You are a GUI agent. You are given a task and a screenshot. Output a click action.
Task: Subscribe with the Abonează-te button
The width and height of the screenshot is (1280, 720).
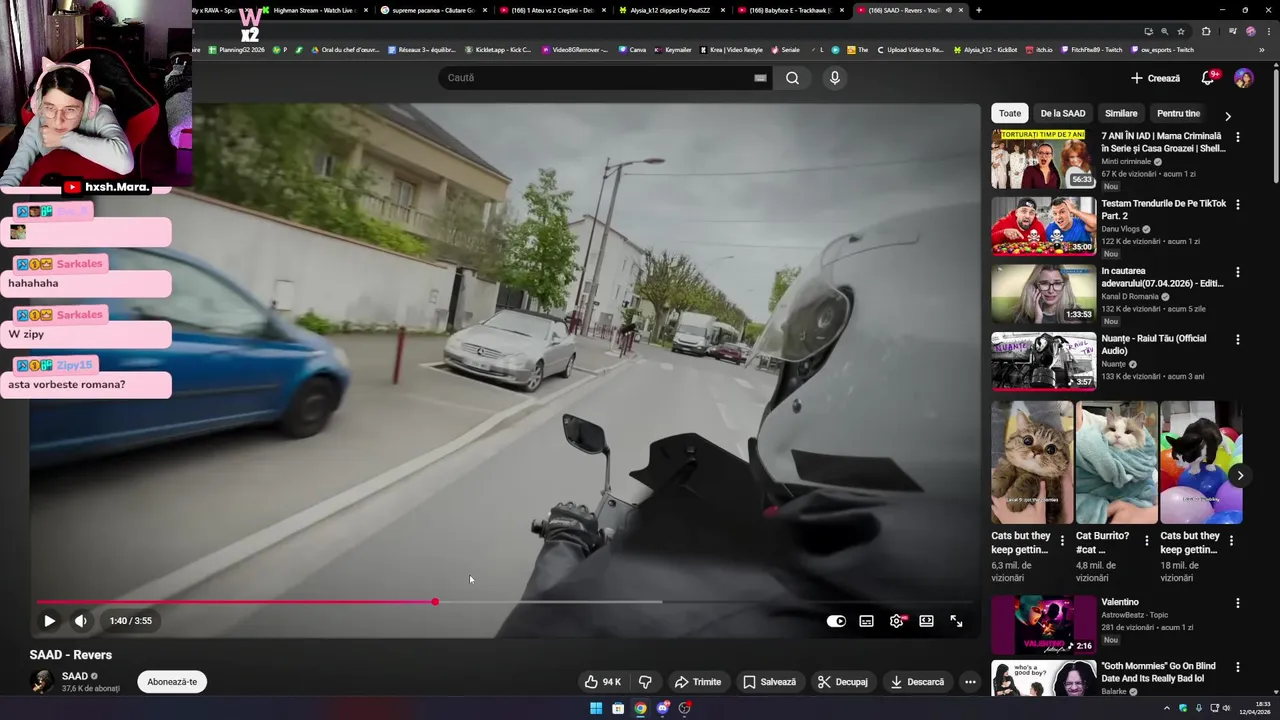(172, 682)
